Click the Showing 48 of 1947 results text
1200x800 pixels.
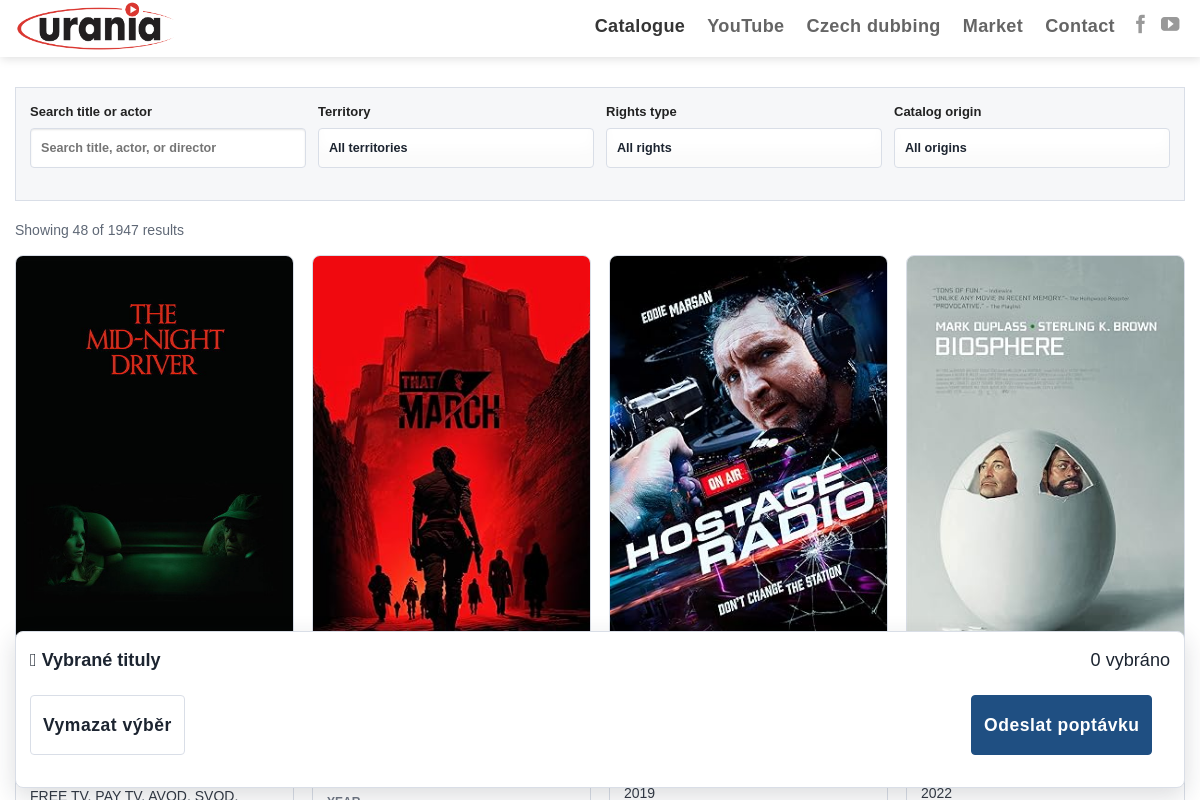coord(100,230)
